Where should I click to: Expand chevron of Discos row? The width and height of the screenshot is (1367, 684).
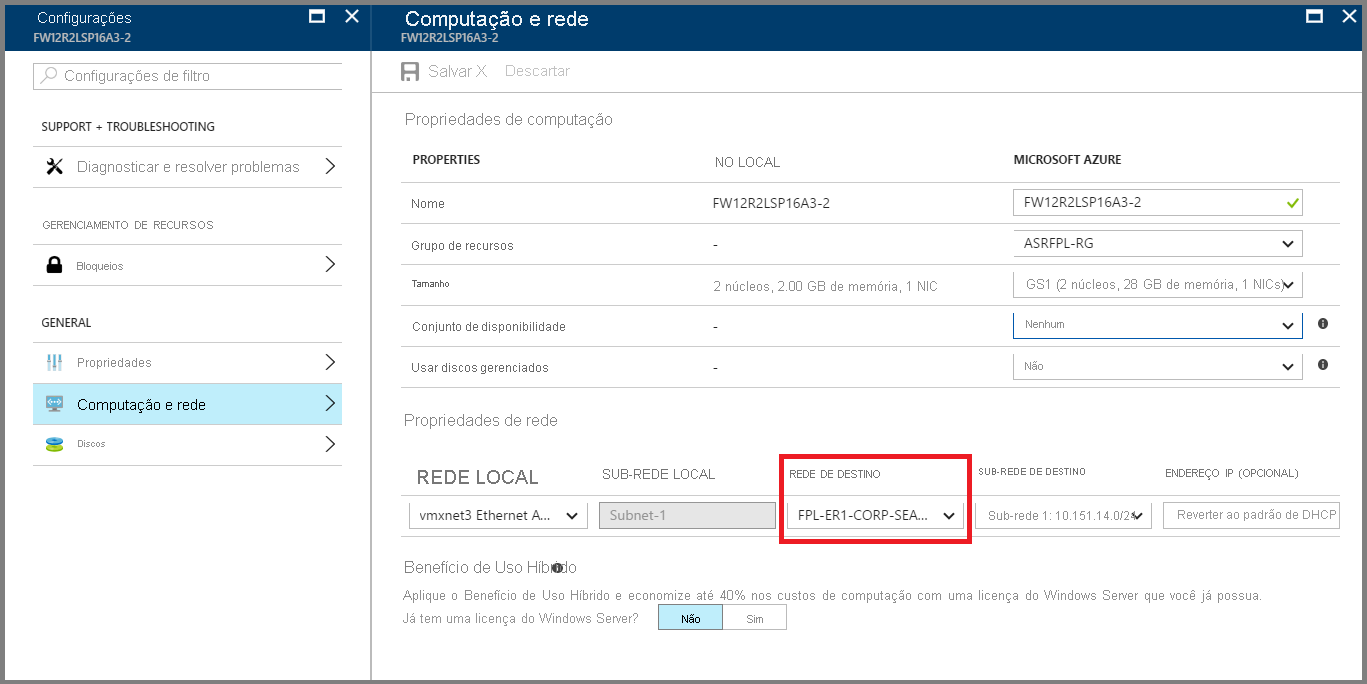click(330, 444)
